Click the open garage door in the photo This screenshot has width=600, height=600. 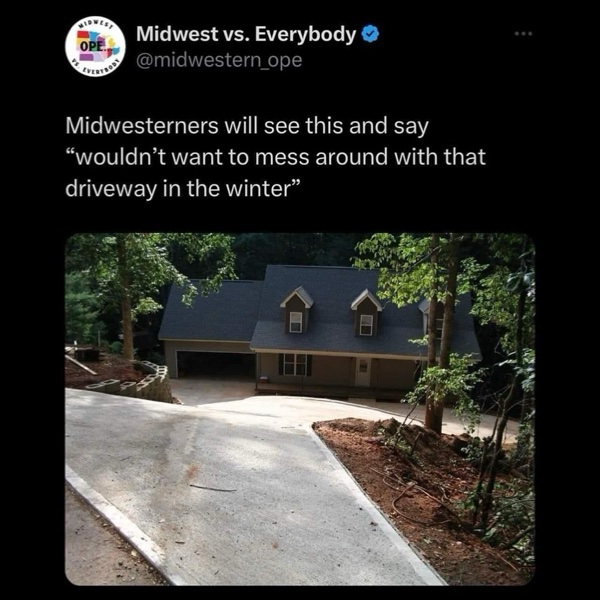[216, 365]
